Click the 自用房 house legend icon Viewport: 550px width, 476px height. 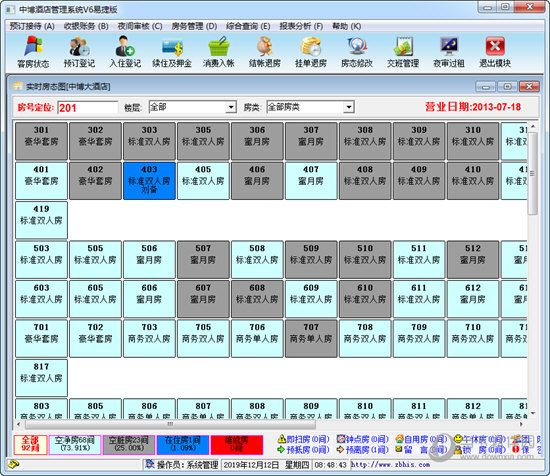399,439
